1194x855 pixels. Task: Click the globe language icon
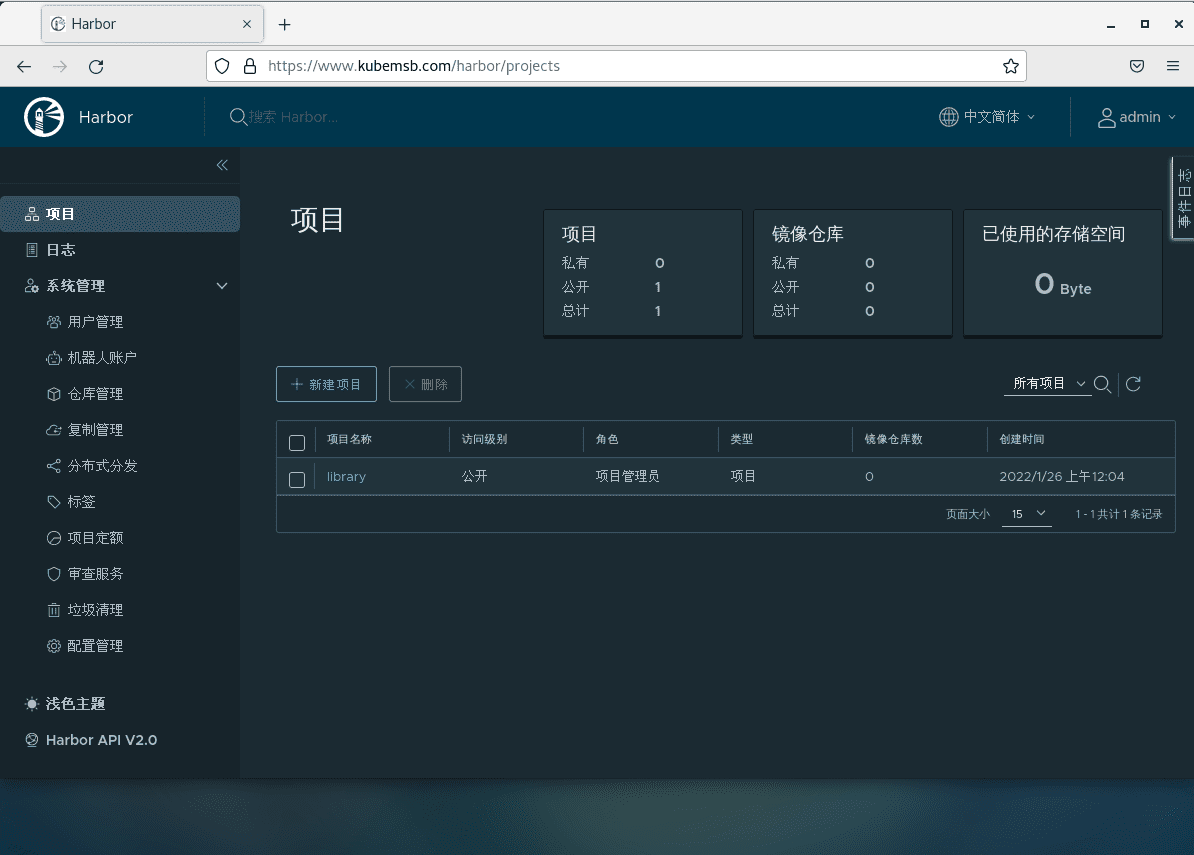click(948, 116)
